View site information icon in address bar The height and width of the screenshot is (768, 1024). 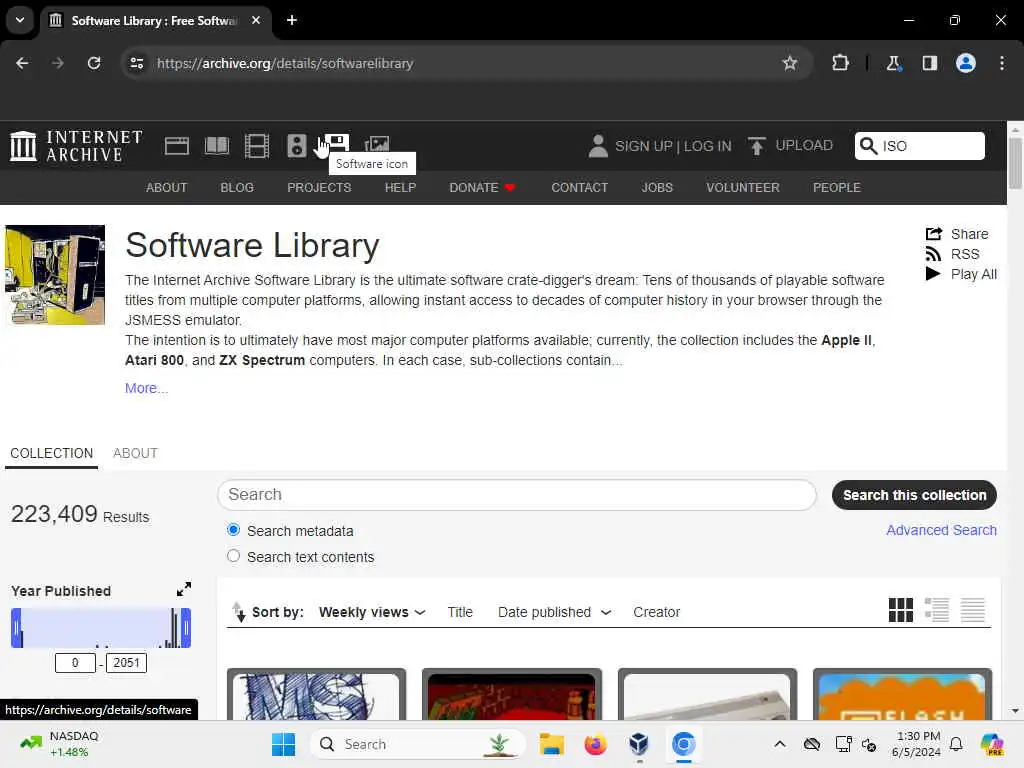click(x=137, y=63)
